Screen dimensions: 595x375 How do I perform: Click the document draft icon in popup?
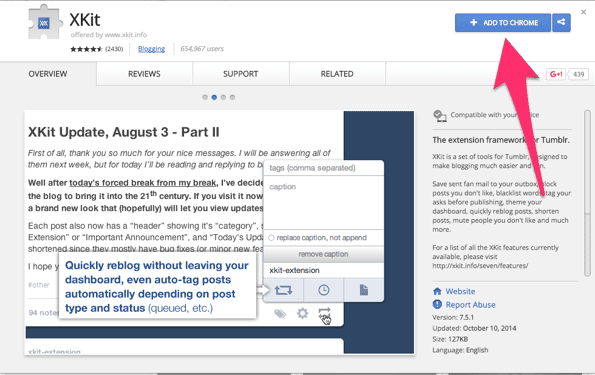click(364, 290)
